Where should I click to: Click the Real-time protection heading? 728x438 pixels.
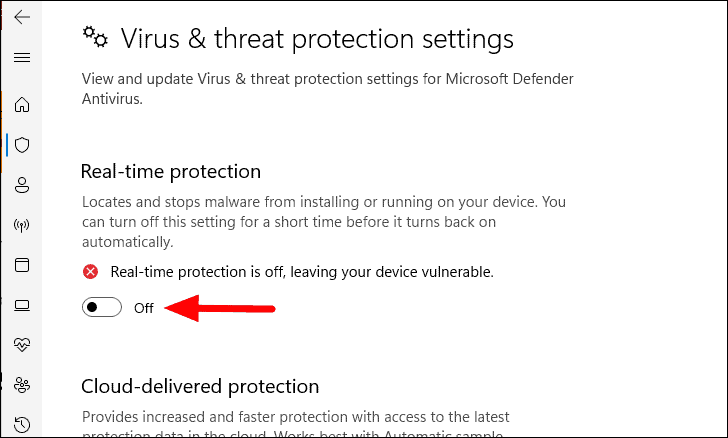pos(171,172)
